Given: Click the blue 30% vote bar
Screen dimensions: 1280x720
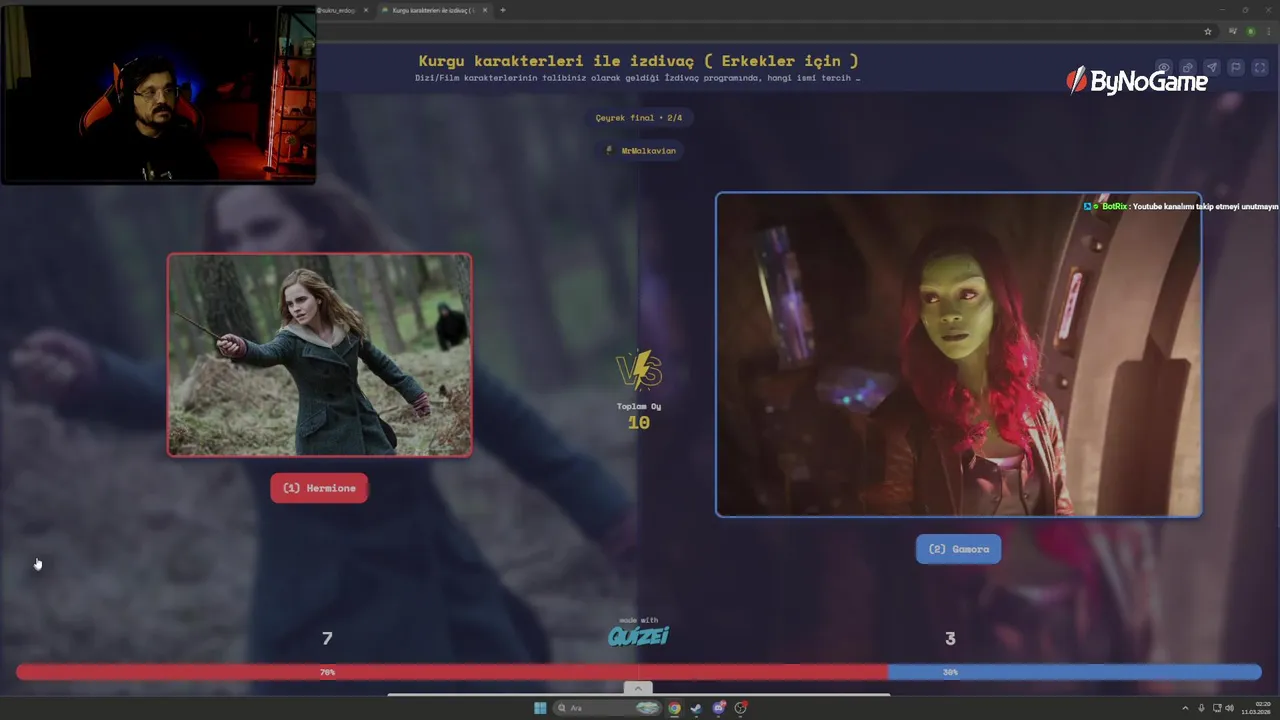Looking at the screenshot, I should click(x=1075, y=672).
